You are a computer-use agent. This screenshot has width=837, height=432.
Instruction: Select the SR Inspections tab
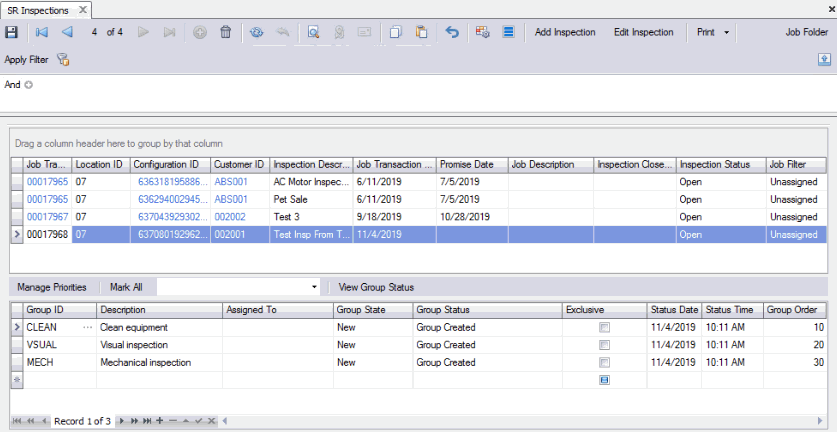point(36,9)
